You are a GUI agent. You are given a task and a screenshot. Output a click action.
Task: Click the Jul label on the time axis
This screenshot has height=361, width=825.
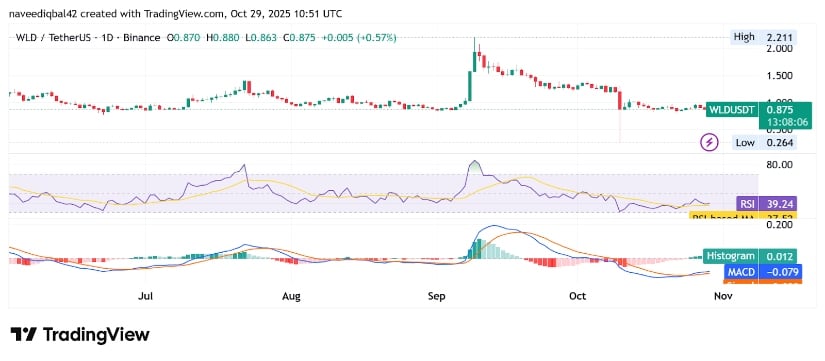[145, 296]
